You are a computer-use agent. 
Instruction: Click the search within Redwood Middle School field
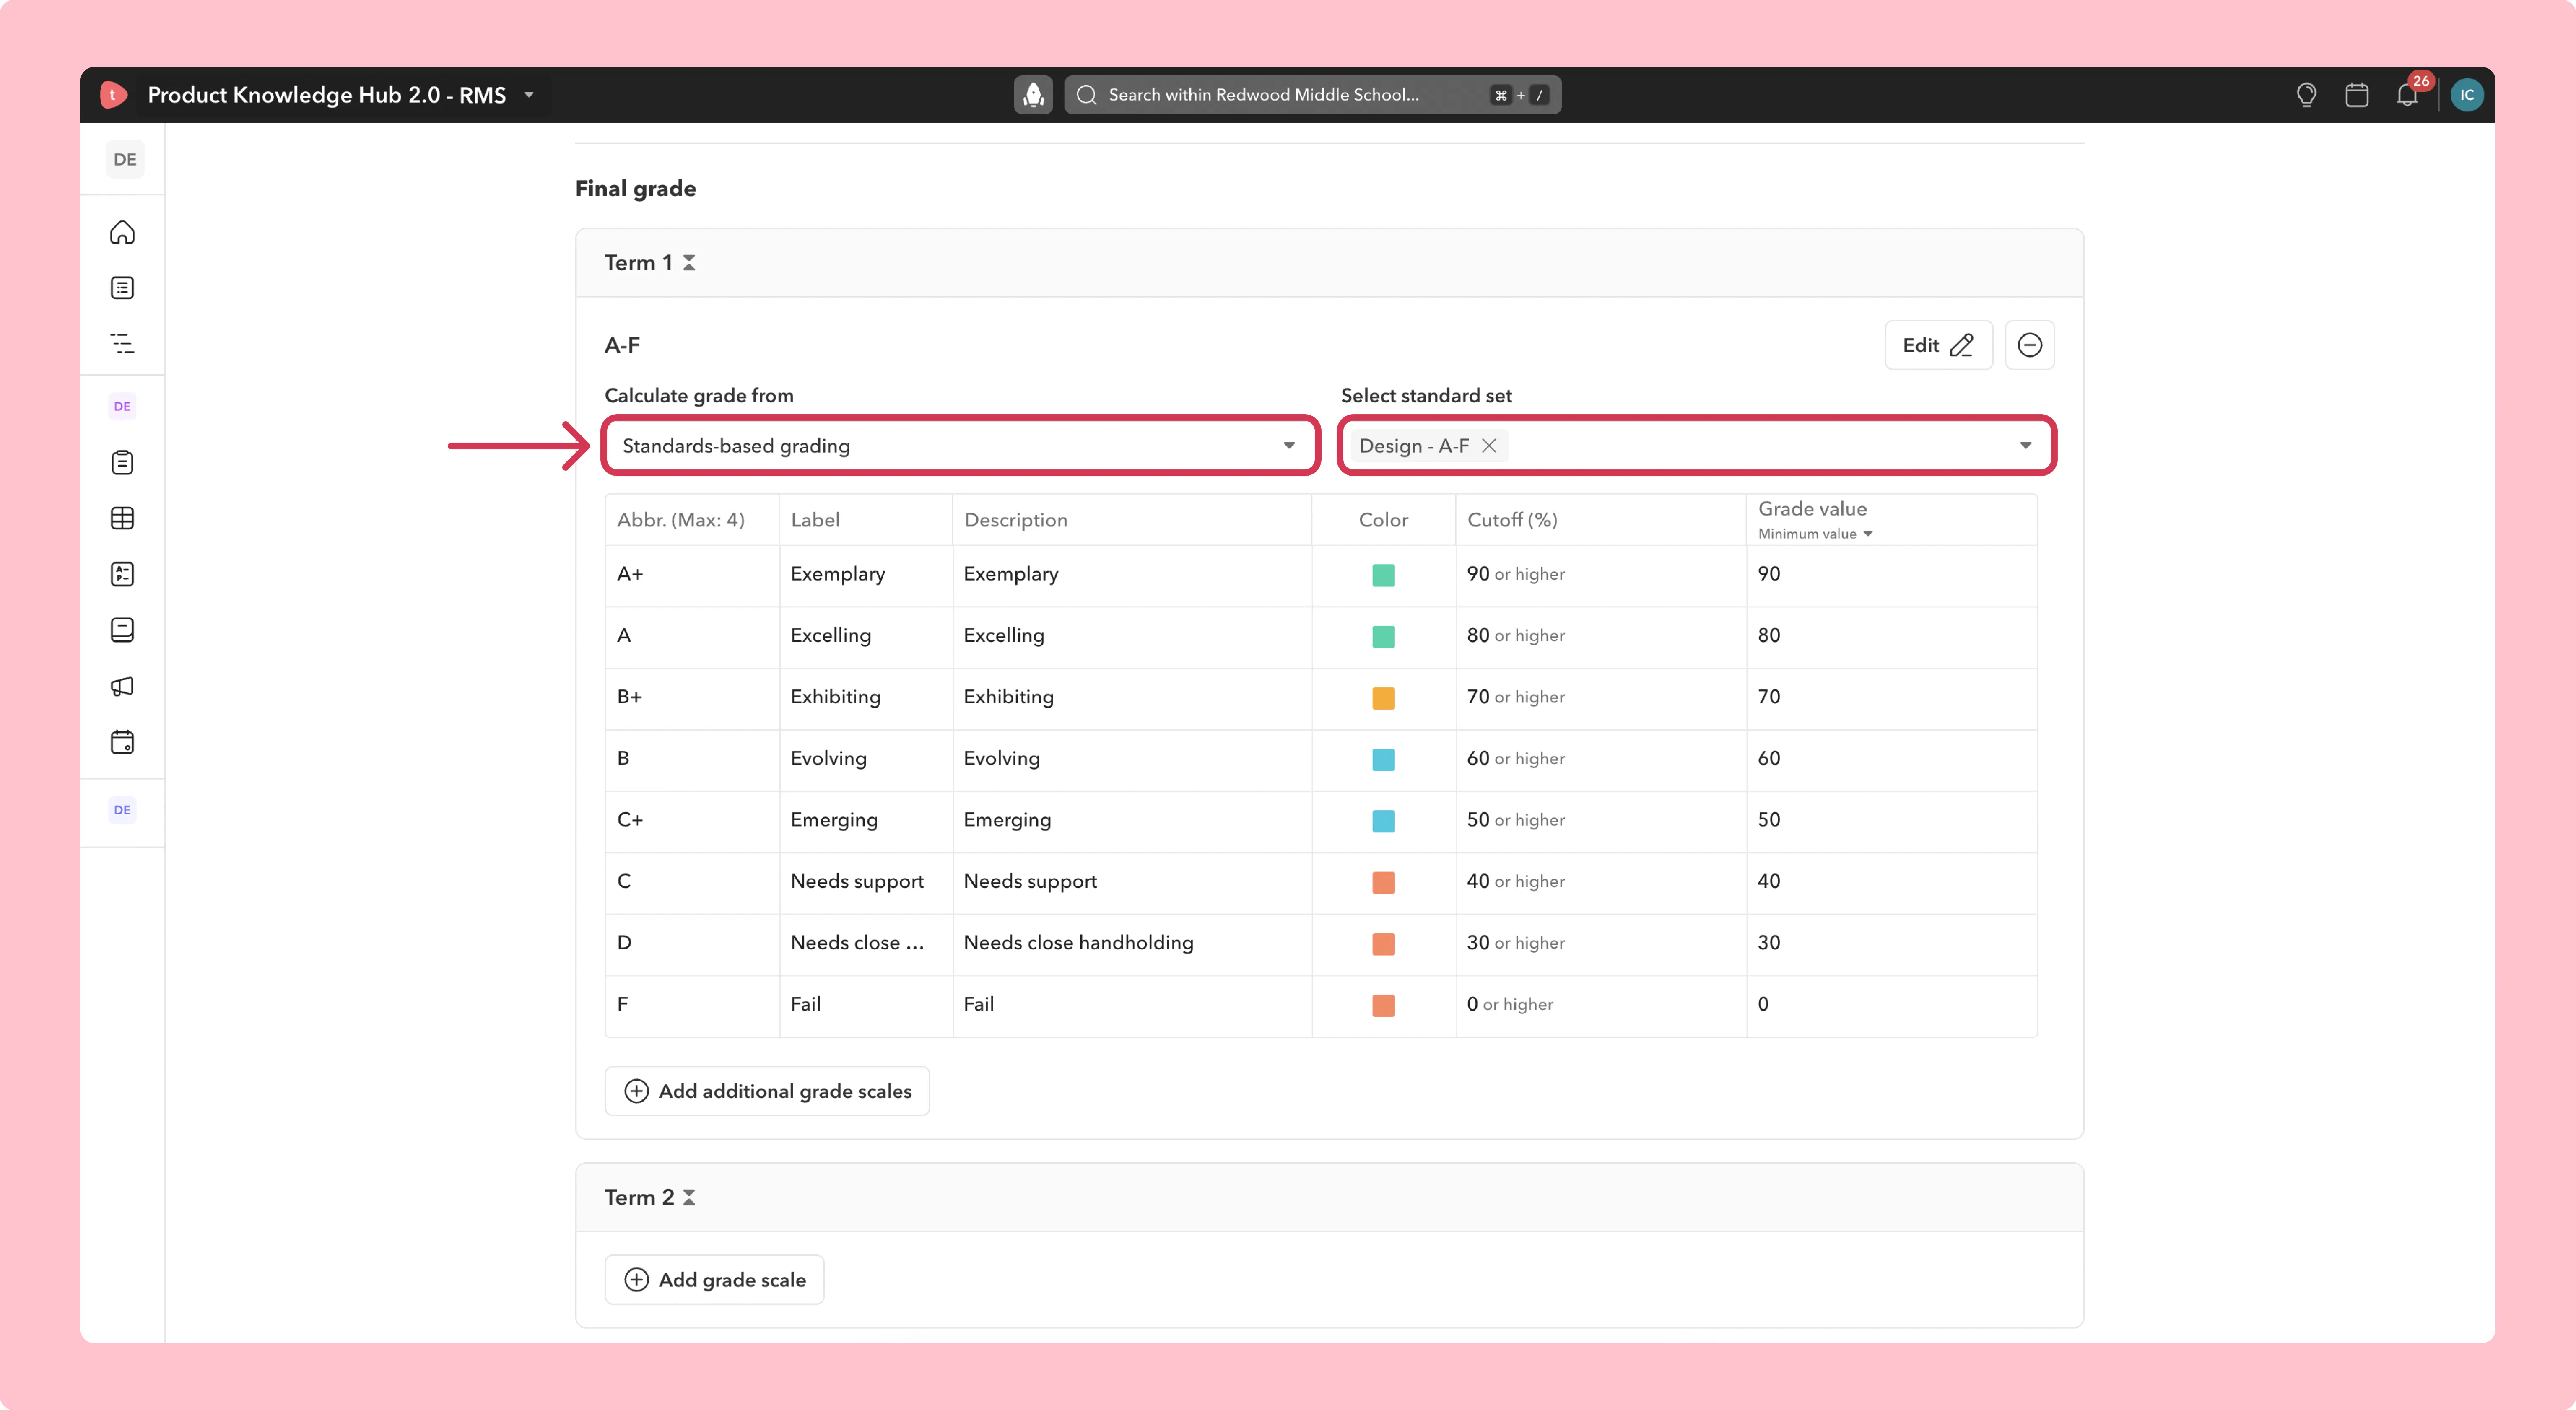[x=1312, y=95]
